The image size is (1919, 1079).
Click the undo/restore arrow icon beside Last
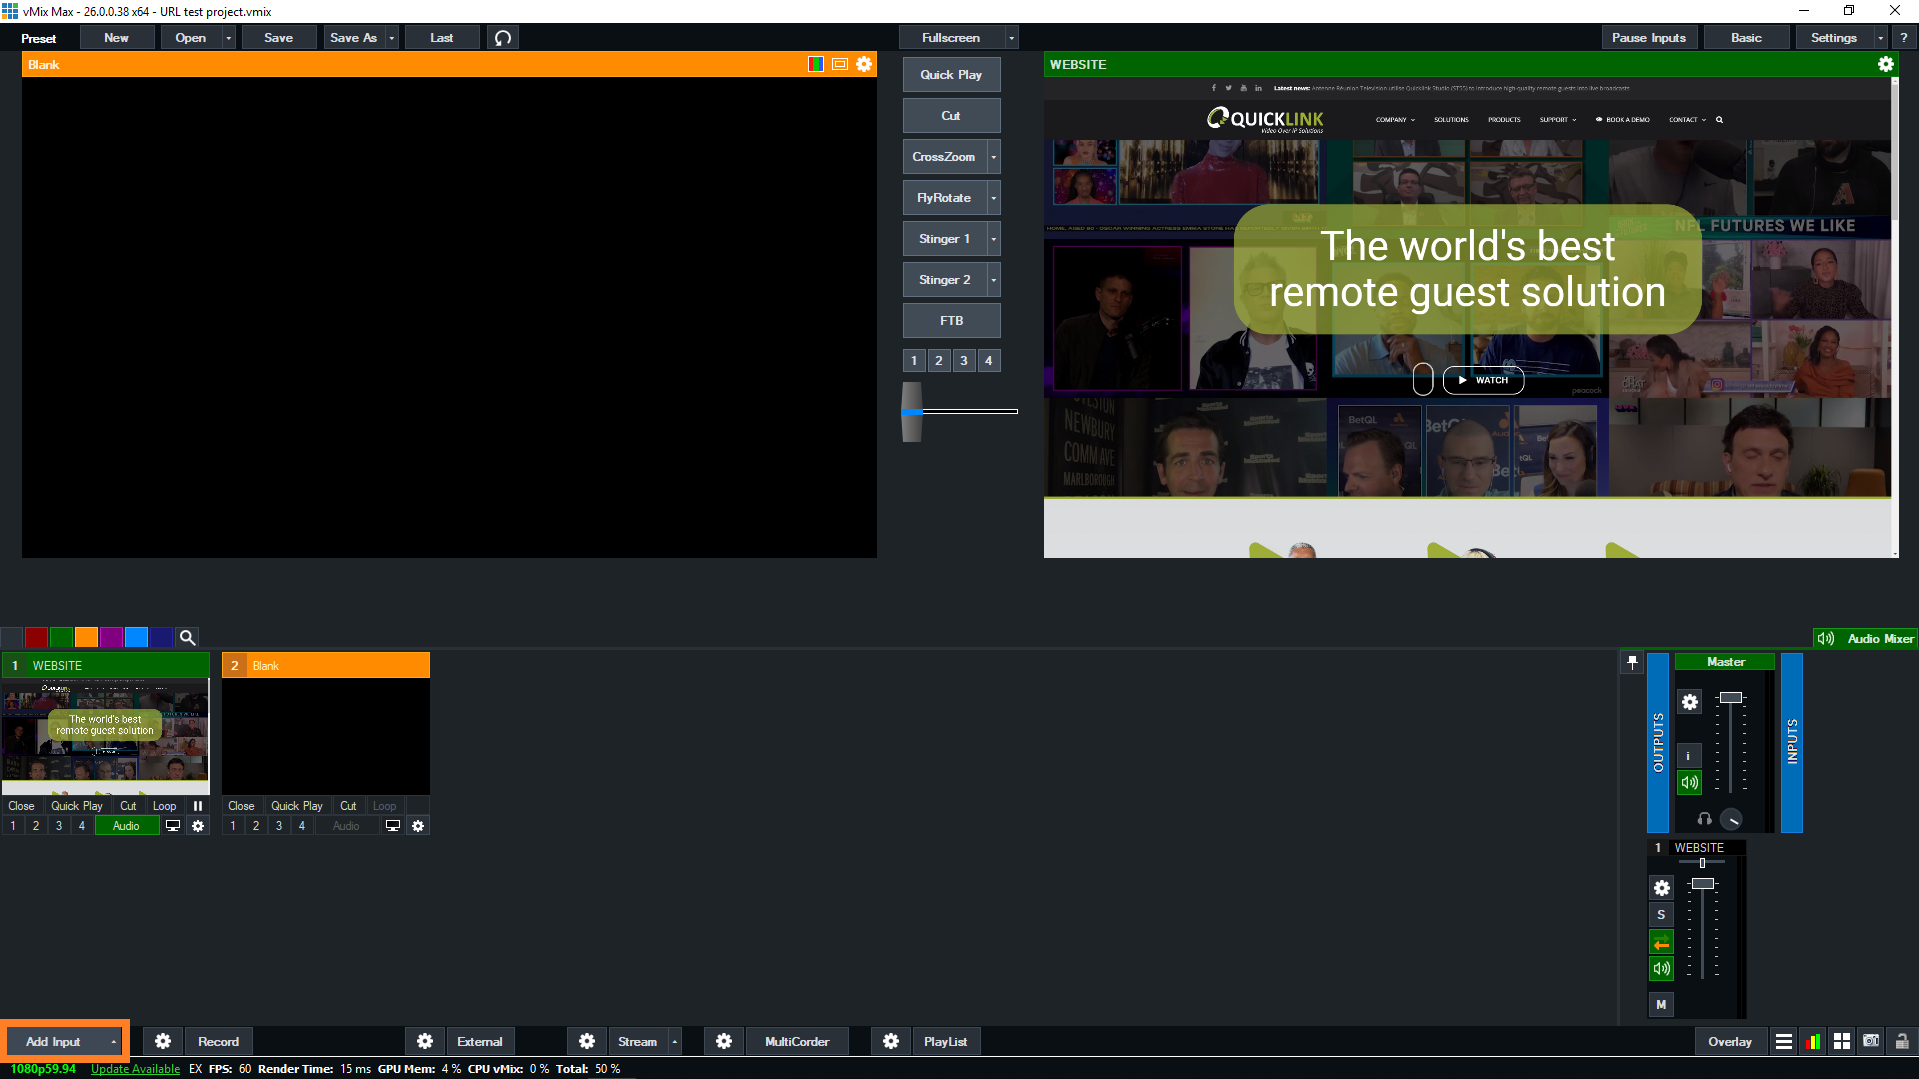(x=503, y=38)
